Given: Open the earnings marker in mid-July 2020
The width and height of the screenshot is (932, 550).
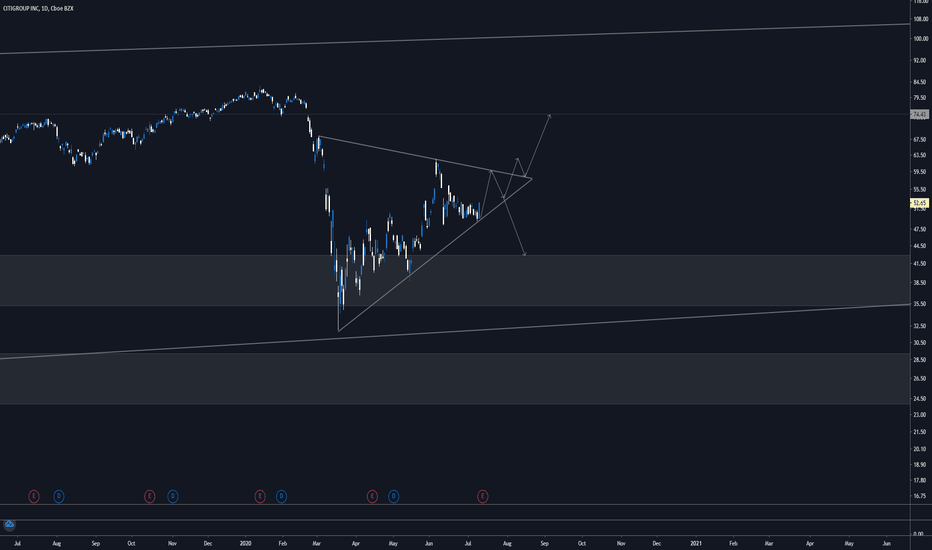Looking at the screenshot, I should click(483, 496).
